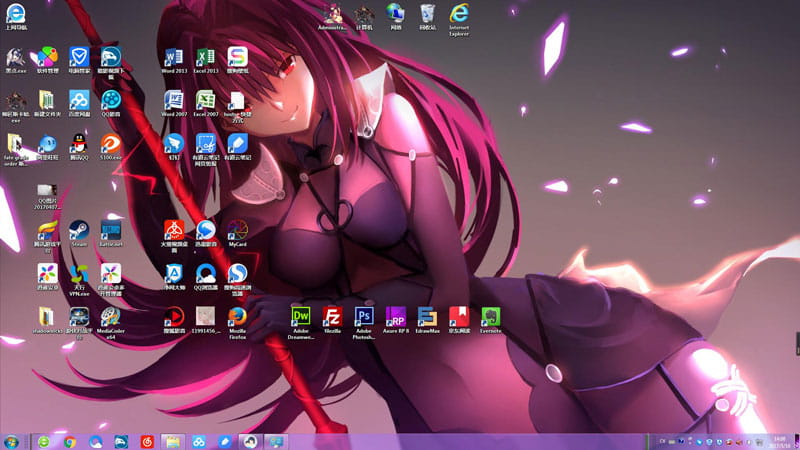800x450 pixels.
Task: Launch Adobe Dreamweaver from the desktop
Action: pyautogui.click(x=301, y=317)
